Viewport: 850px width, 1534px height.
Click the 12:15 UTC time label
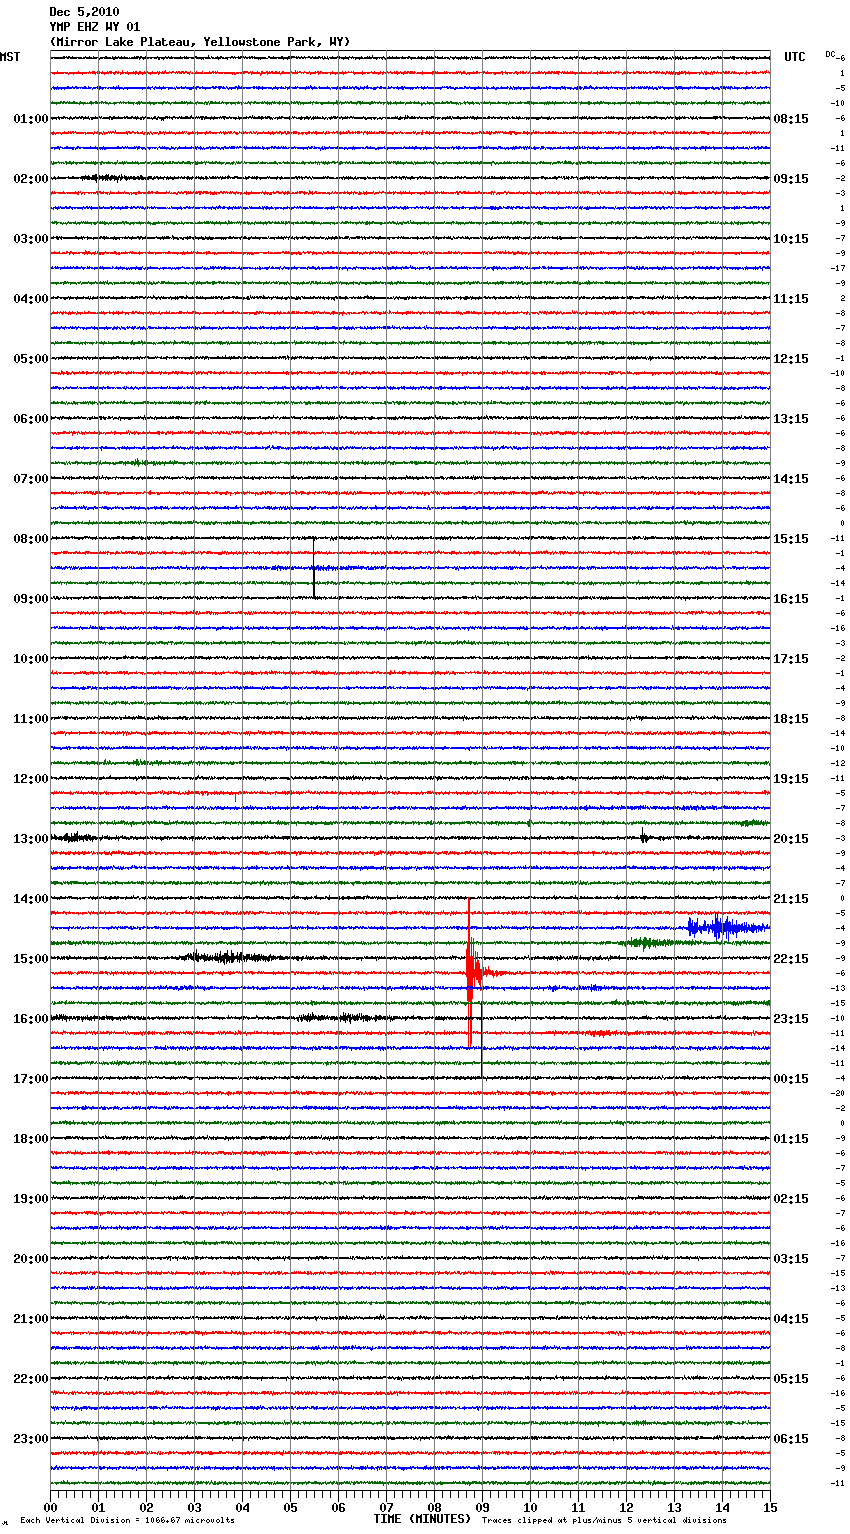(x=791, y=359)
